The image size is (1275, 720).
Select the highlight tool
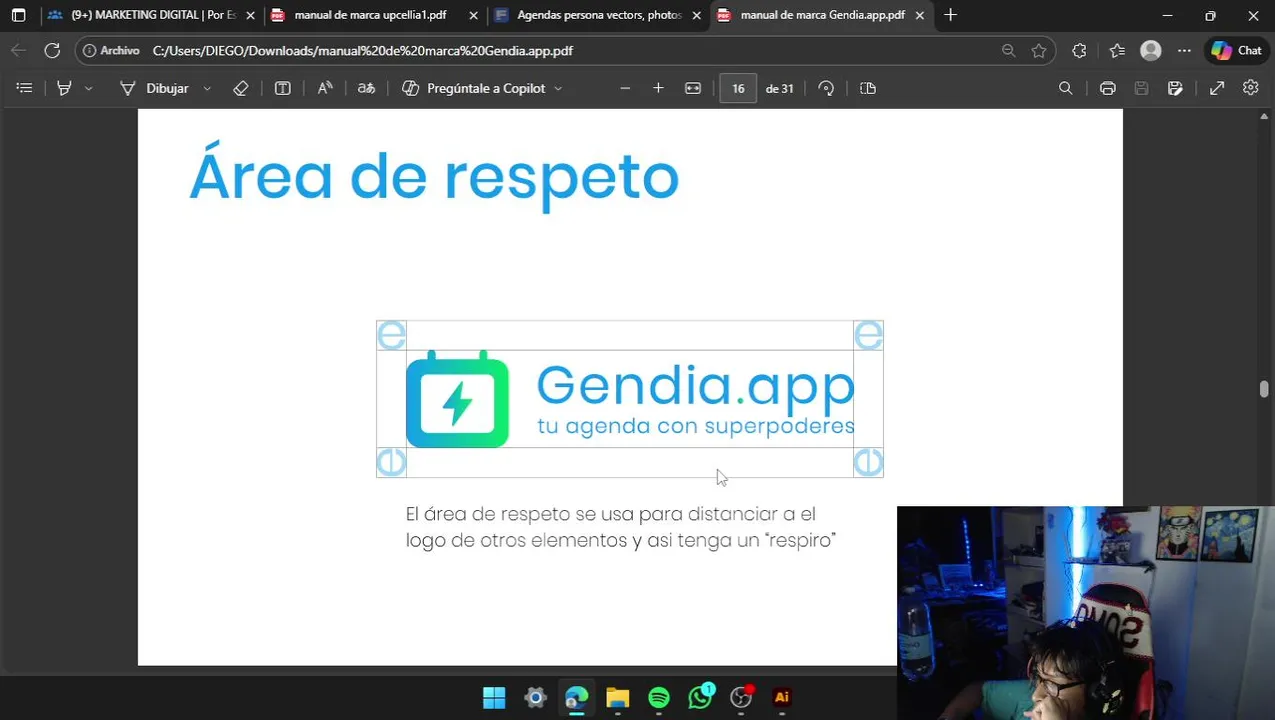tap(64, 88)
